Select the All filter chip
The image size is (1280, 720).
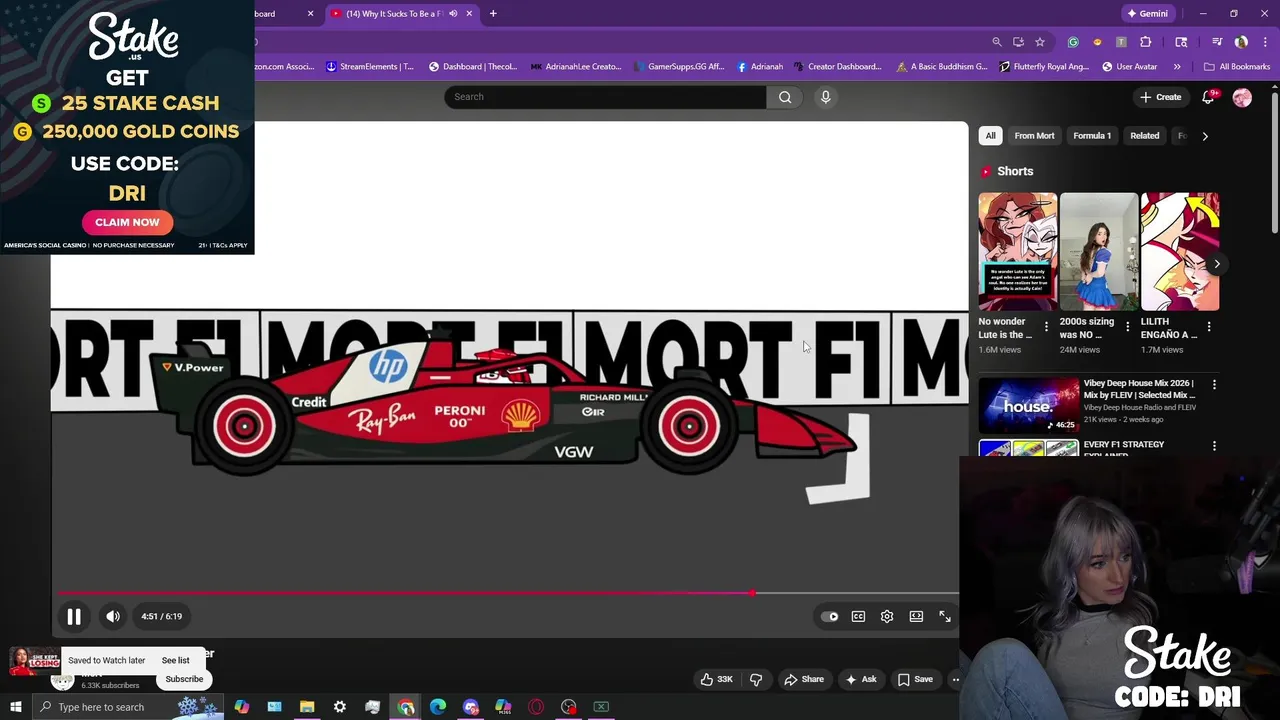990,136
